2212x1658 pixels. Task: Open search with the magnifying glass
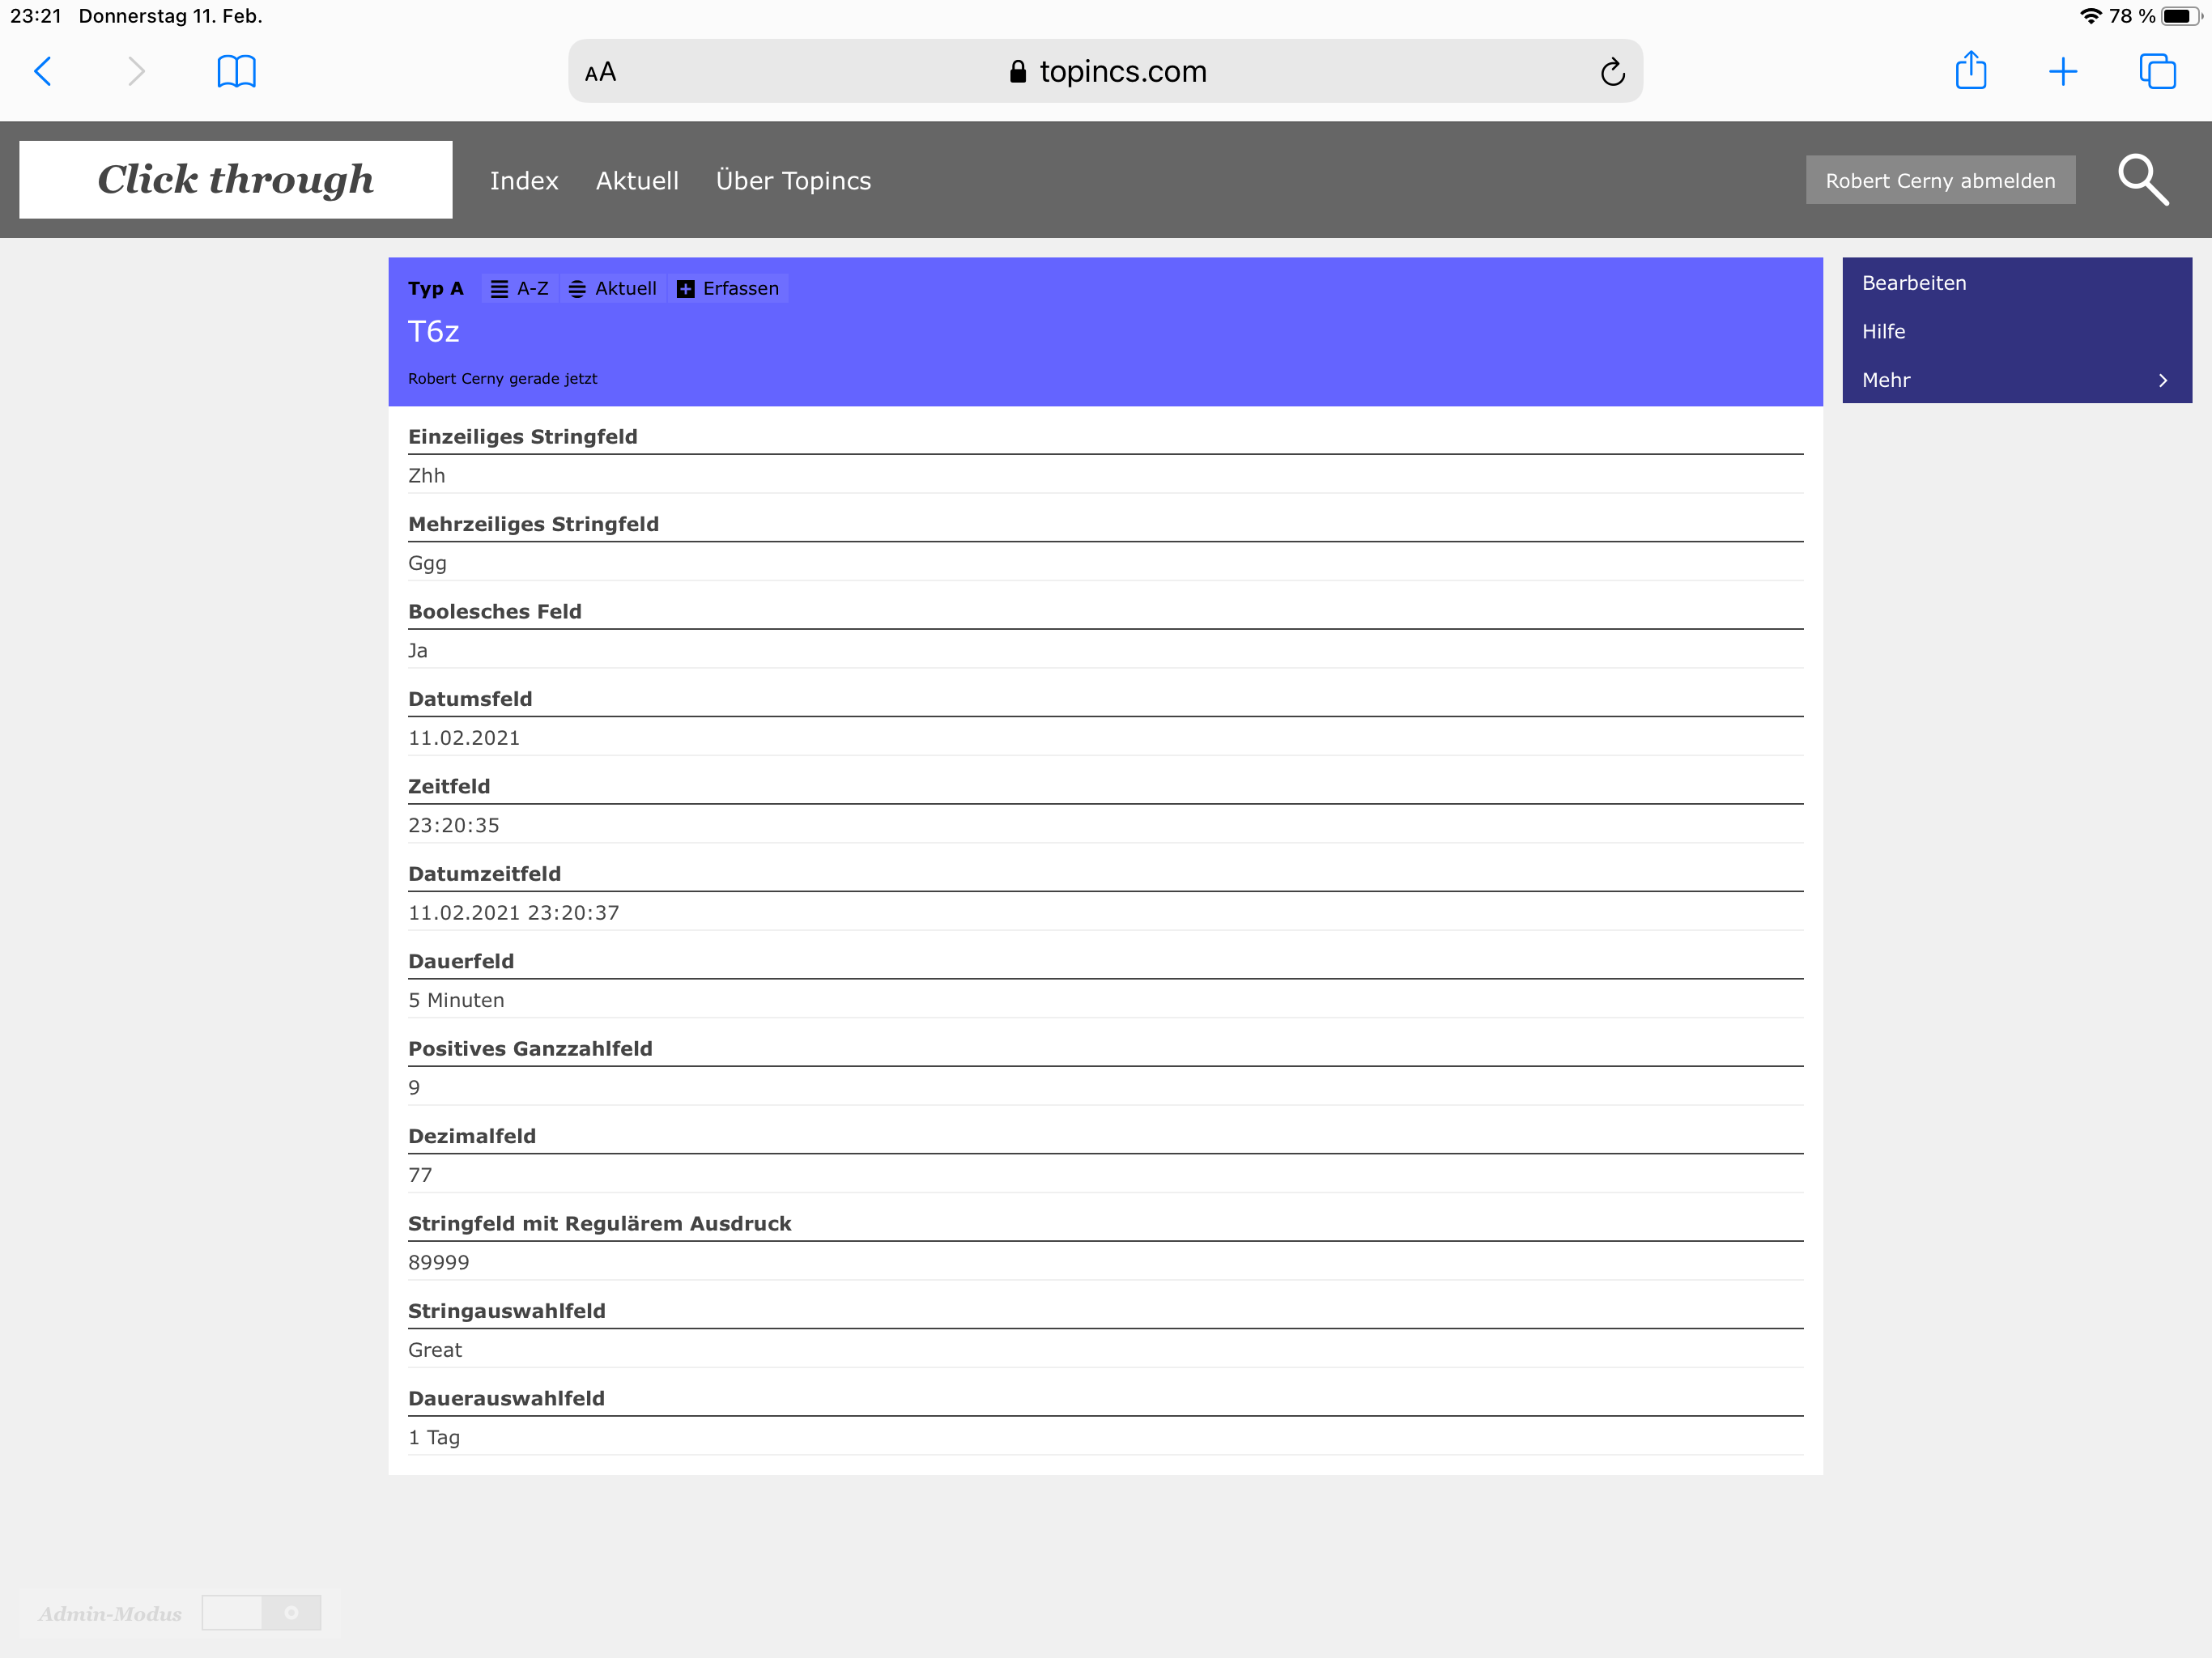pyautogui.click(x=2142, y=180)
